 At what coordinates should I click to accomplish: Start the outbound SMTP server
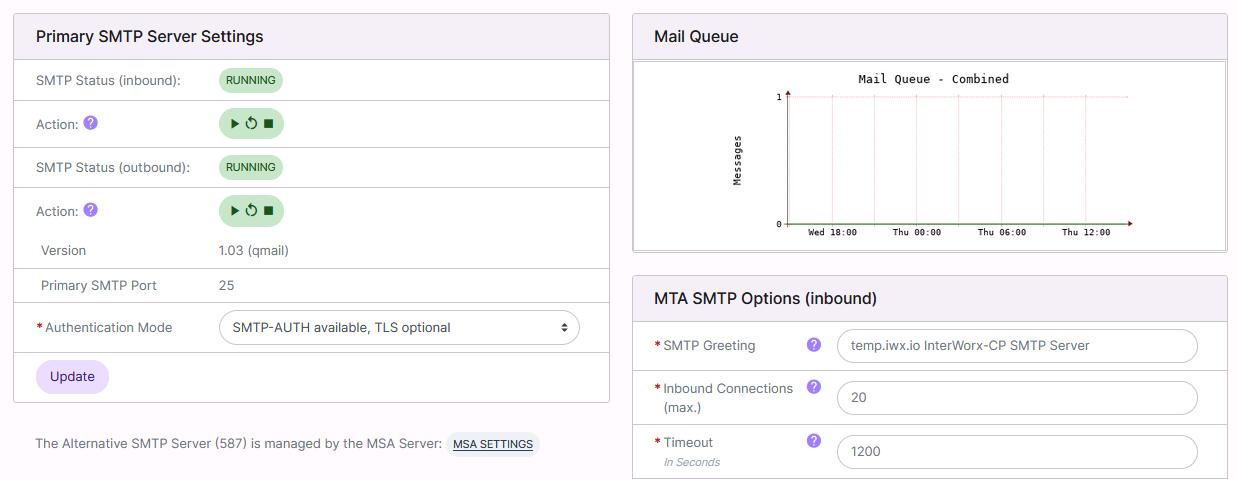(234, 211)
